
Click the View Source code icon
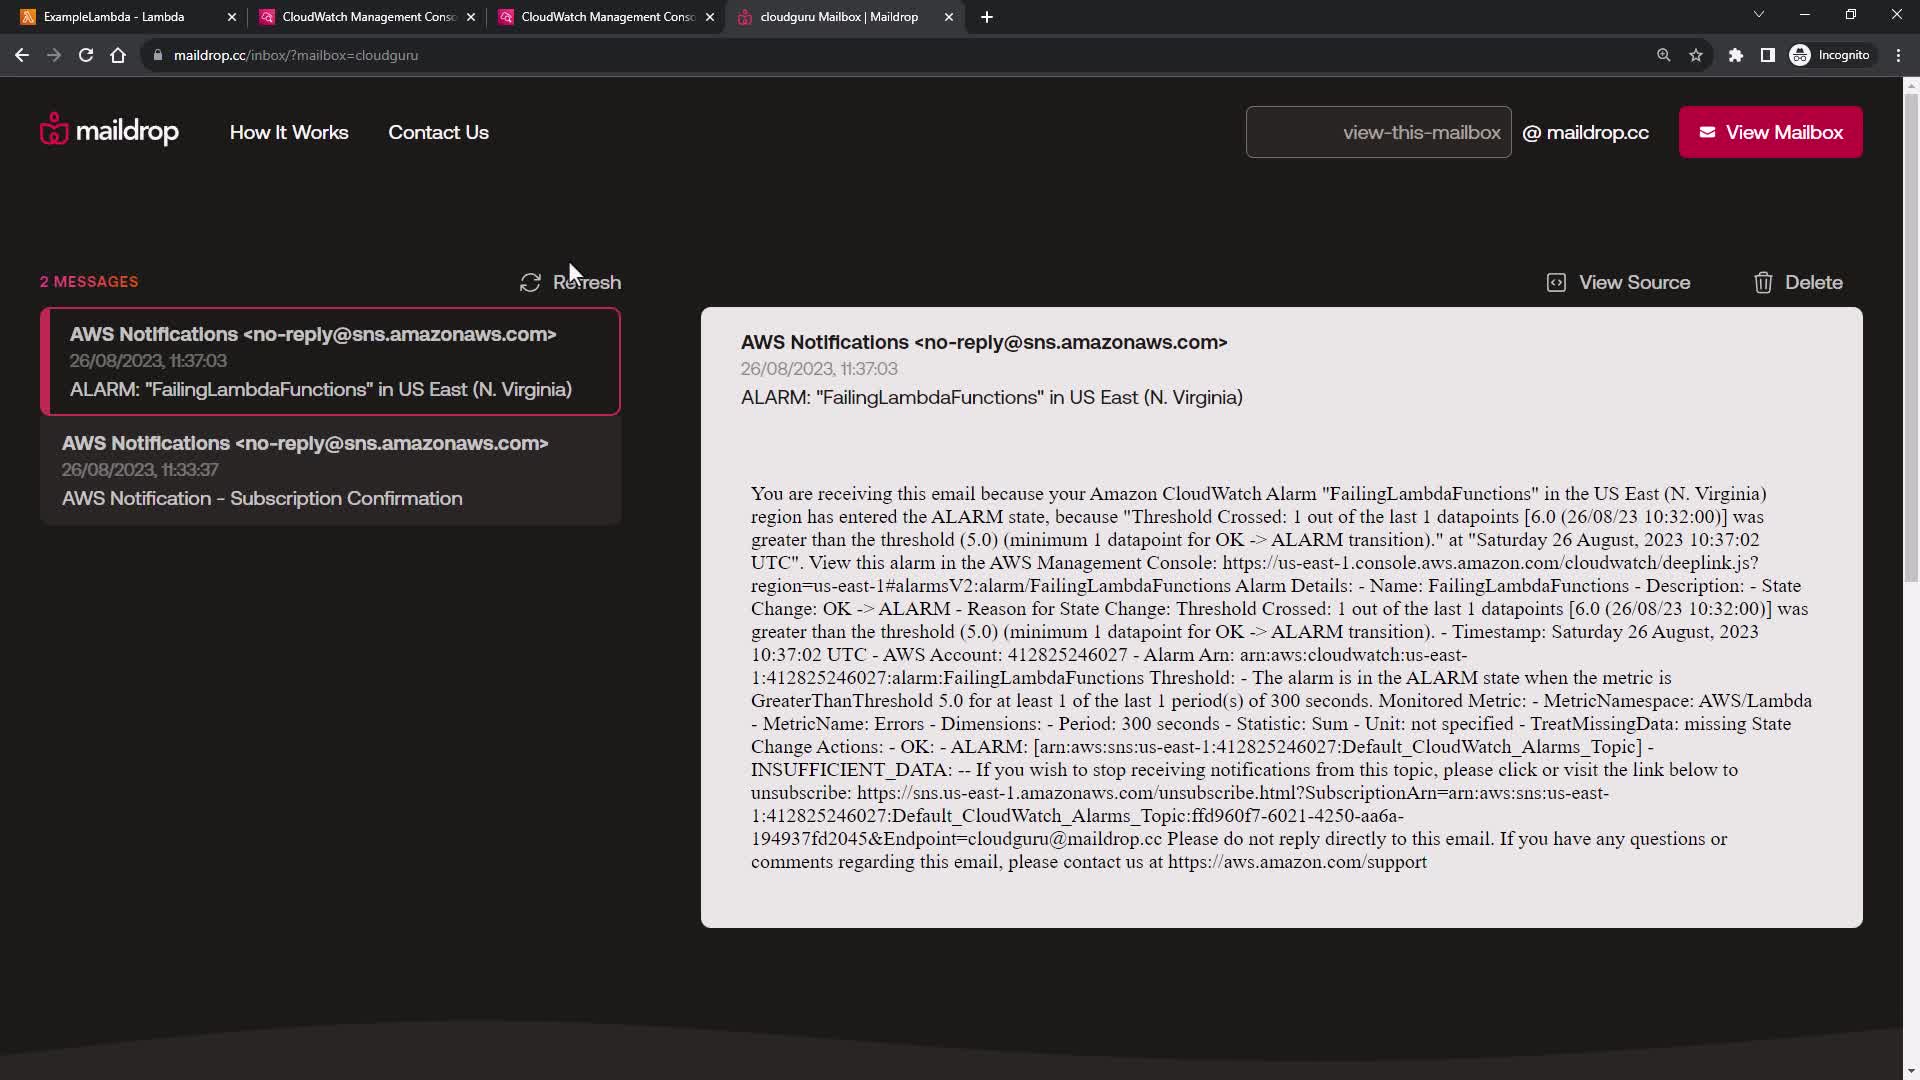tap(1556, 283)
